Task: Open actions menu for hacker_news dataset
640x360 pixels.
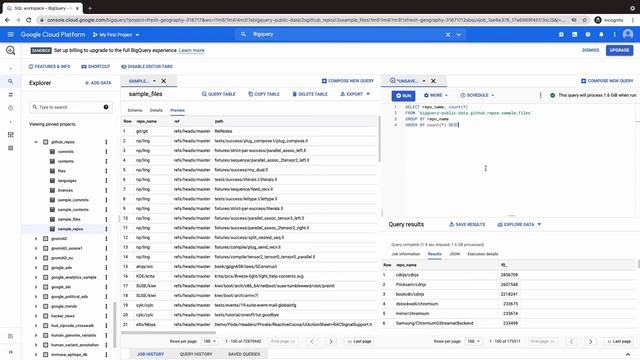Action: point(106,316)
